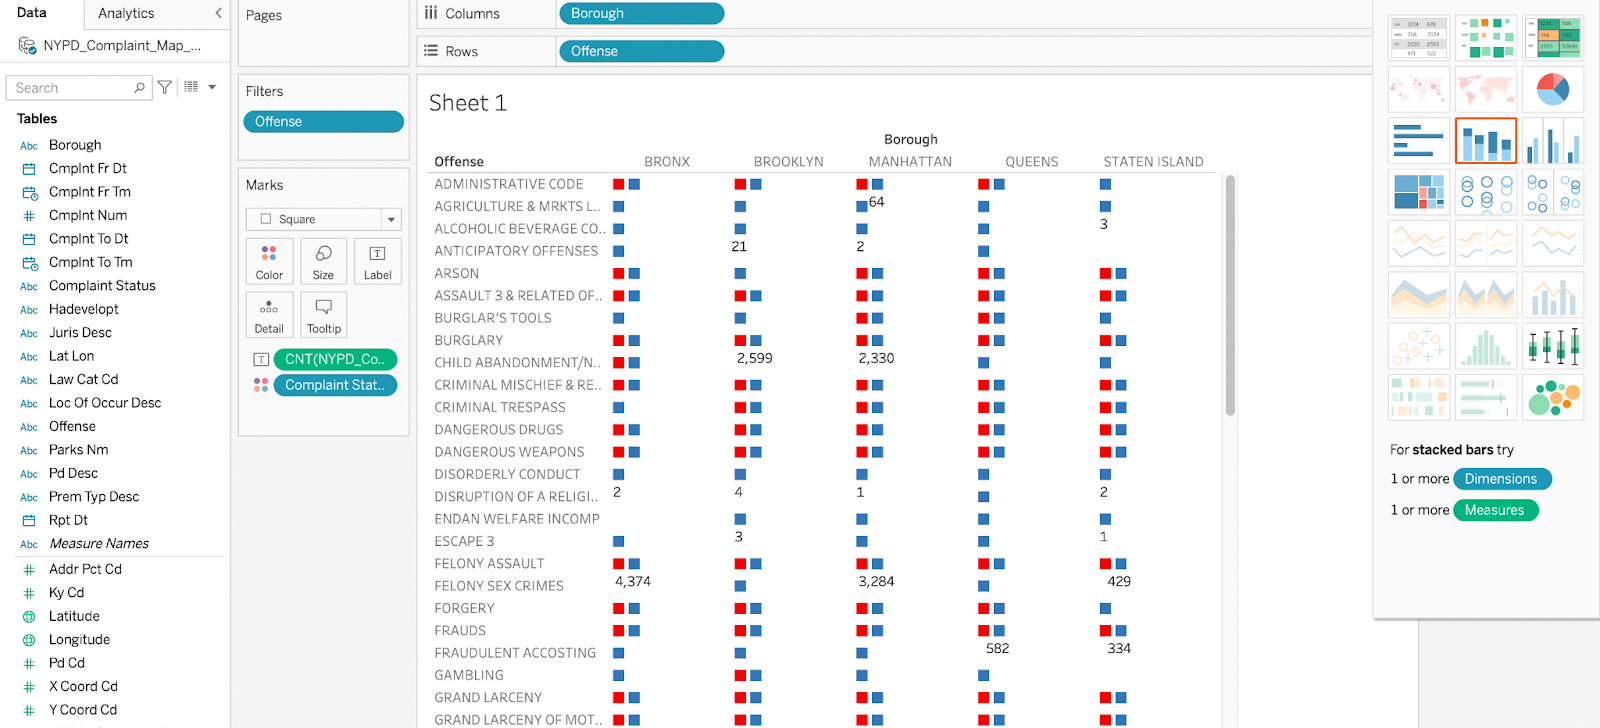Switch to horizontal bars chart type
This screenshot has height=728, width=1600.
(x=1419, y=141)
